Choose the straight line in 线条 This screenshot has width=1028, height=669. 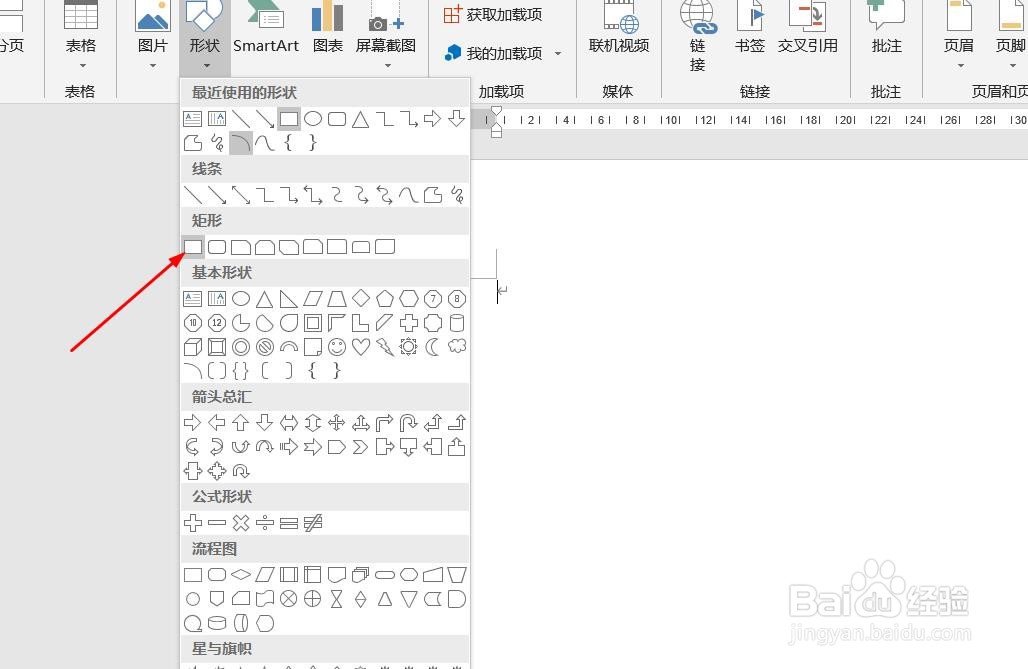click(193, 195)
